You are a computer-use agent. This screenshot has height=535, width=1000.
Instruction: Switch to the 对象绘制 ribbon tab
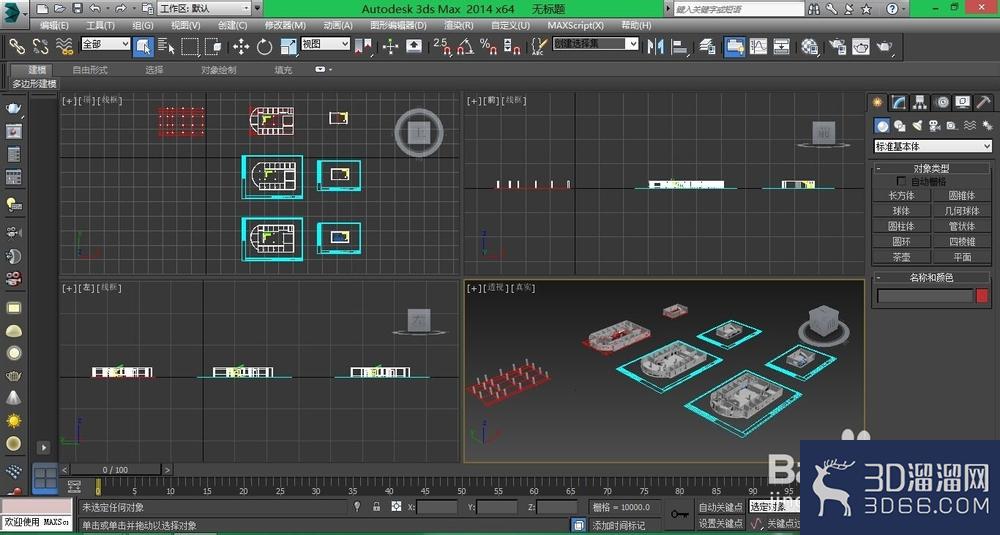(x=219, y=70)
